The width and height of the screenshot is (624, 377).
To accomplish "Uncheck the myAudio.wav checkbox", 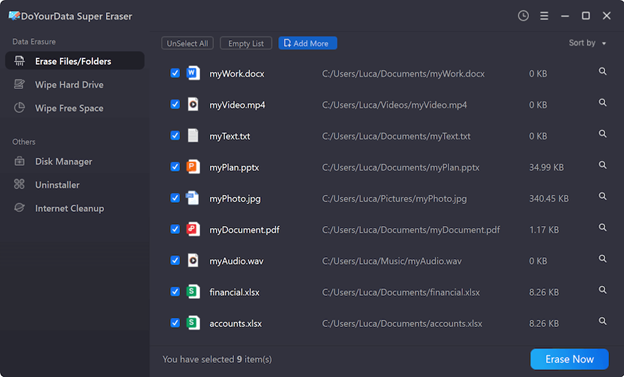I will (x=175, y=260).
